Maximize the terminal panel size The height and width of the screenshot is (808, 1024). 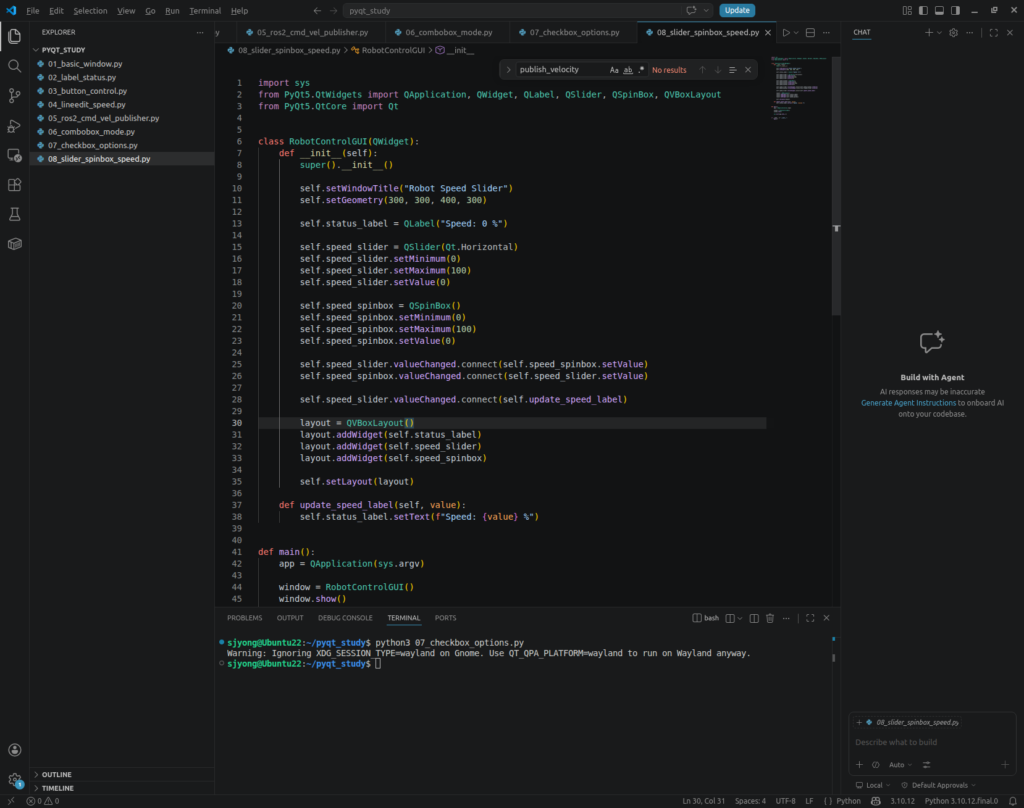click(x=810, y=618)
